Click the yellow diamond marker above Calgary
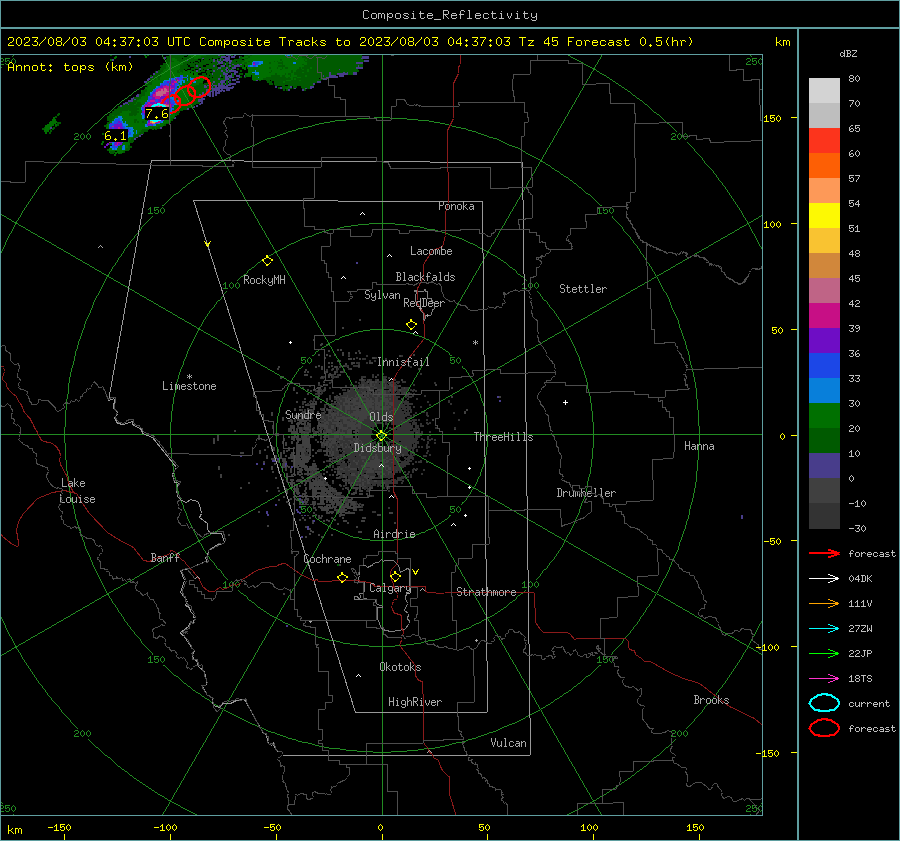900x841 pixels. (x=395, y=576)
